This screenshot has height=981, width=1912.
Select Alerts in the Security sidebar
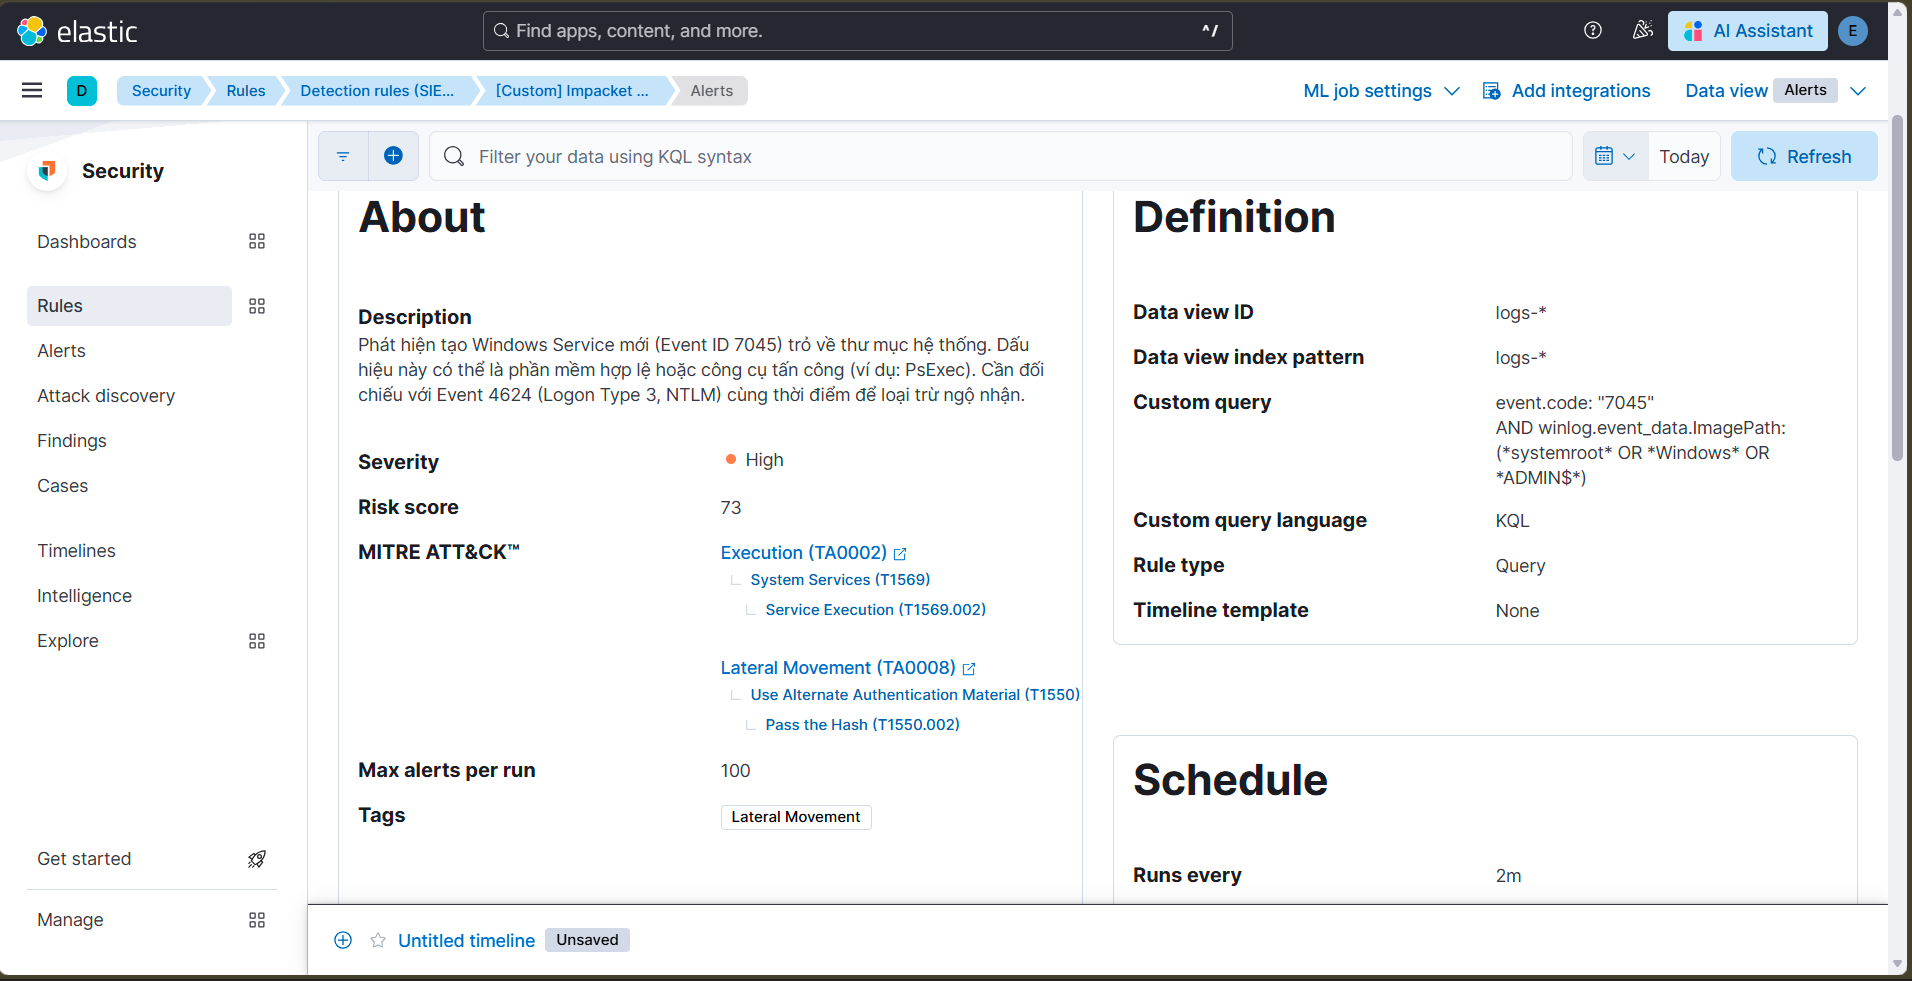pos(61,351)
